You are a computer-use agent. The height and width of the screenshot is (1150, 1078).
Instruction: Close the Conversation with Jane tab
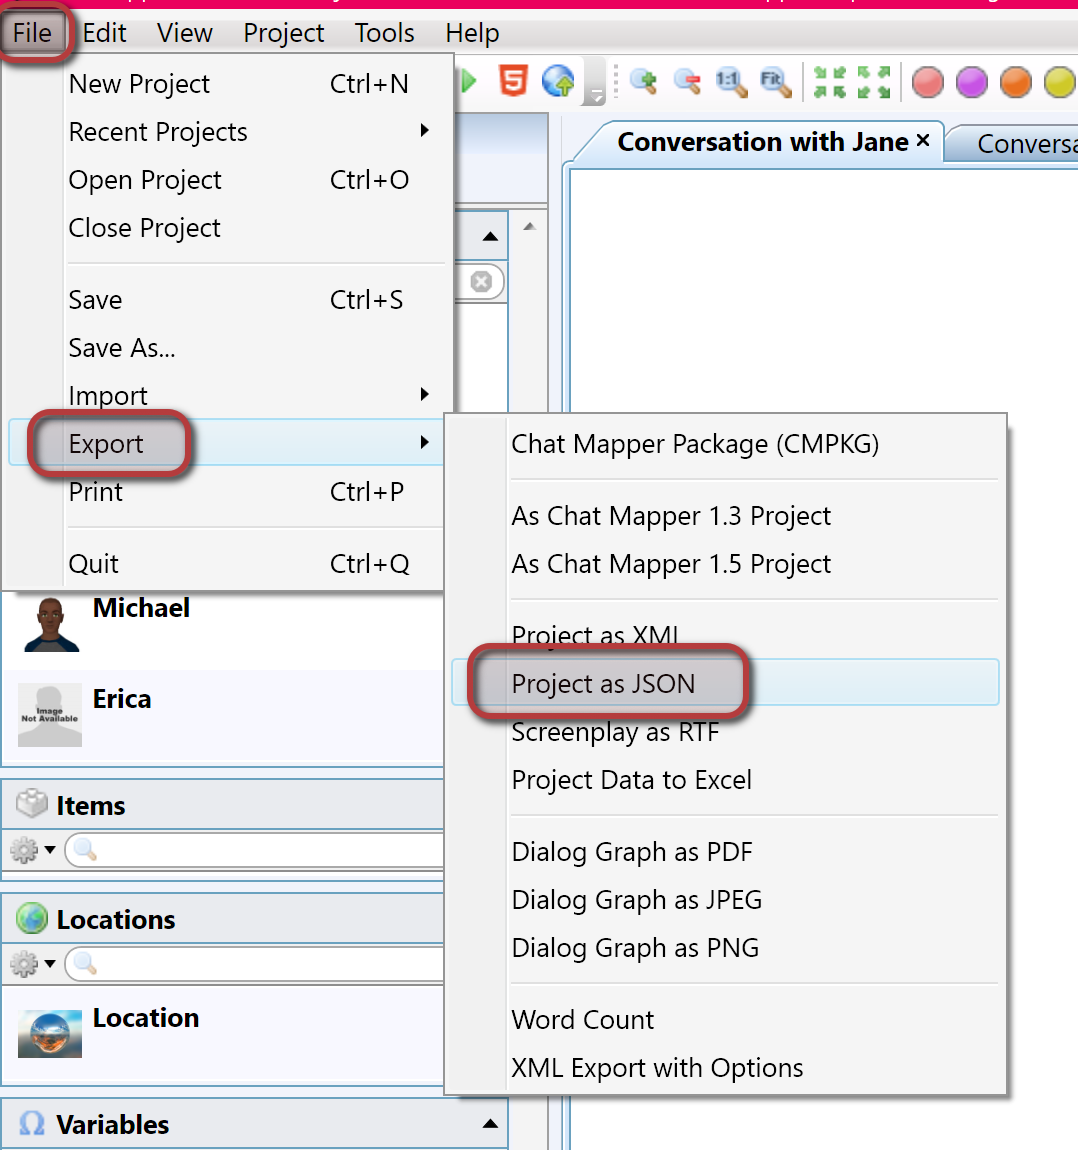[x=923, y=140]
